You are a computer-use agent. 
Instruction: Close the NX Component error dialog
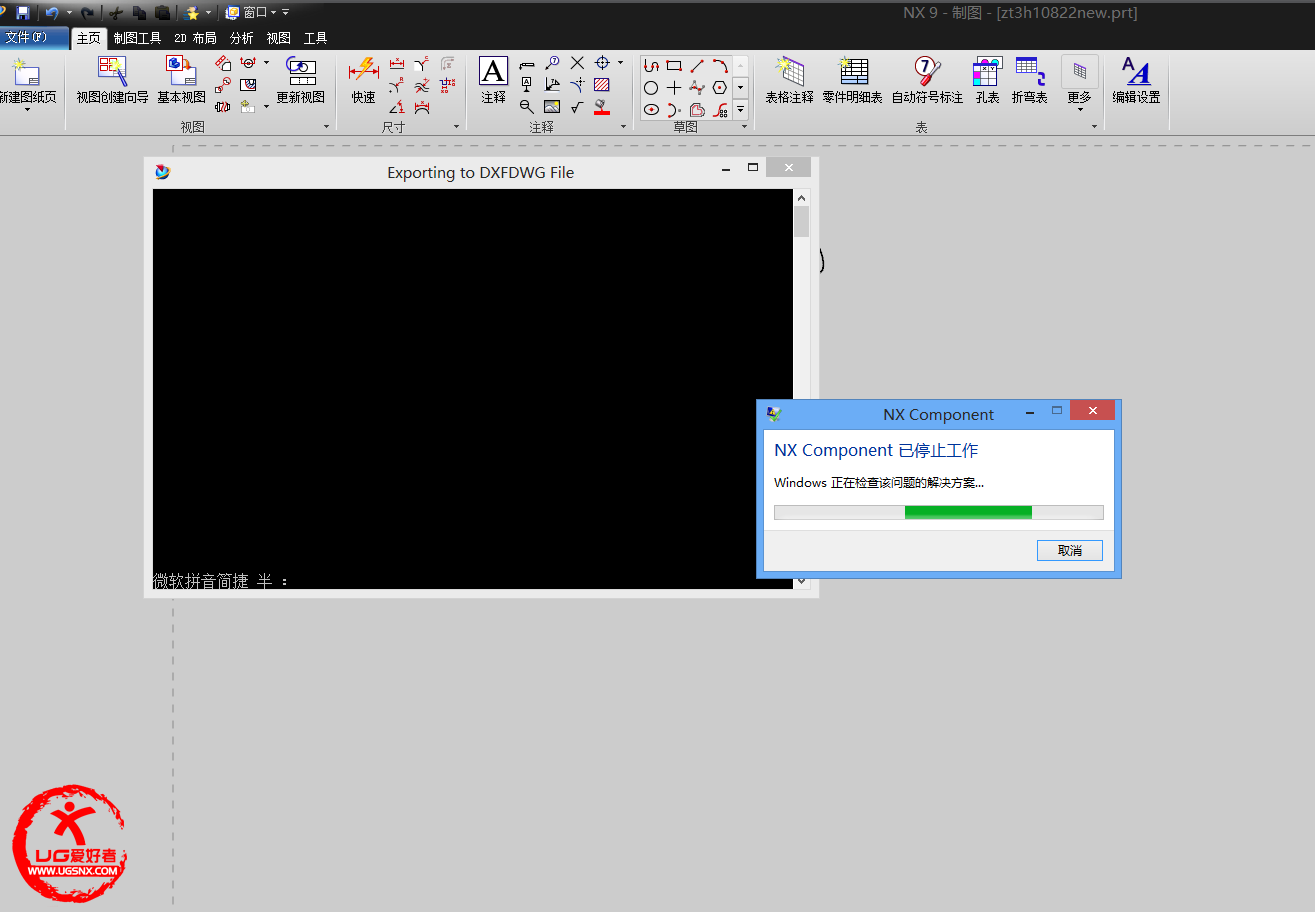(x=1092, y=410)
